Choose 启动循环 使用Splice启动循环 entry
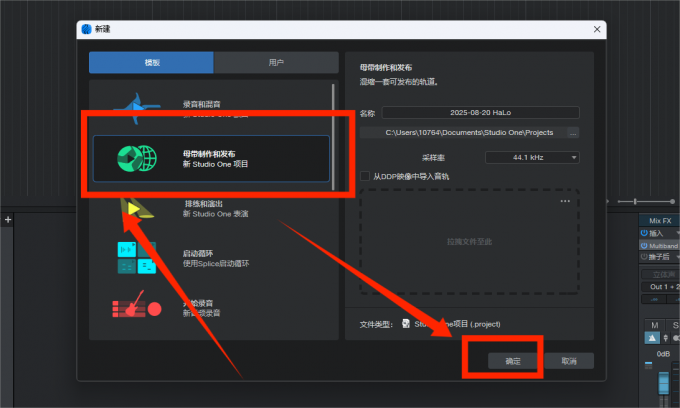 click(211, 258)
